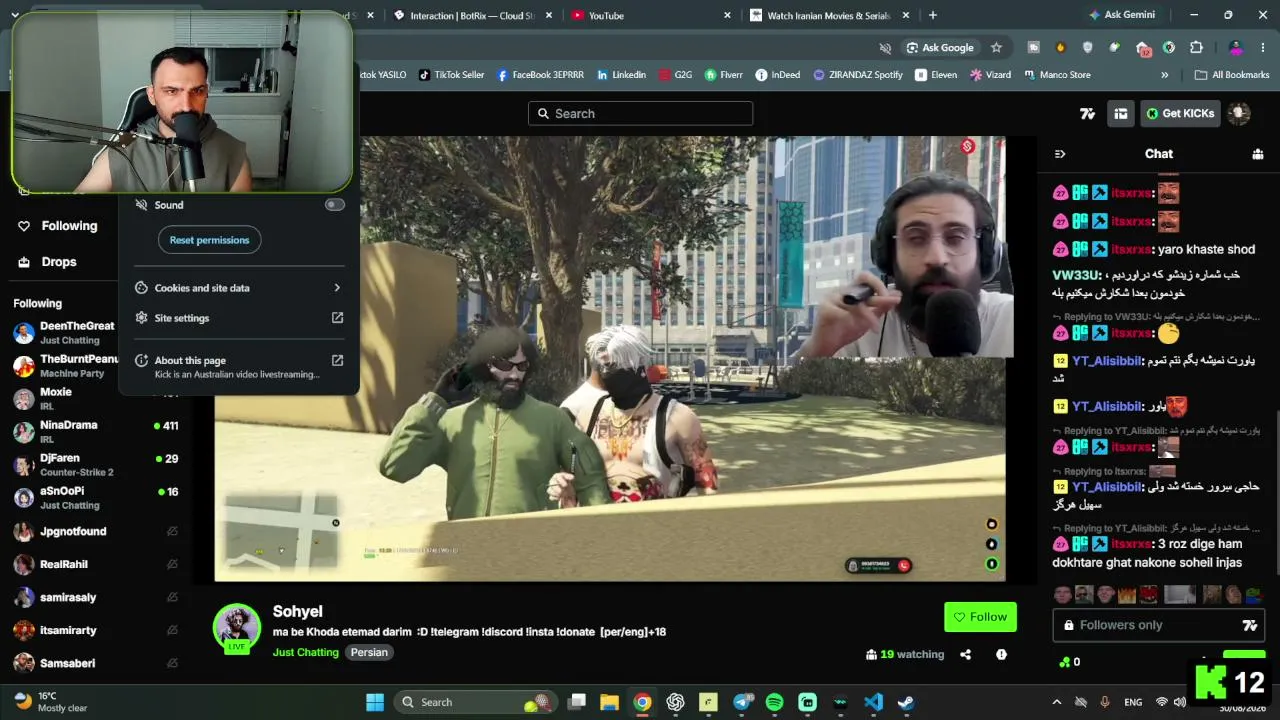The height and width of the screenshot is (720, 1280).
Task: Switch to the Interaction BotRix tab
Action: pyautogui.click(x=473, y=15)
